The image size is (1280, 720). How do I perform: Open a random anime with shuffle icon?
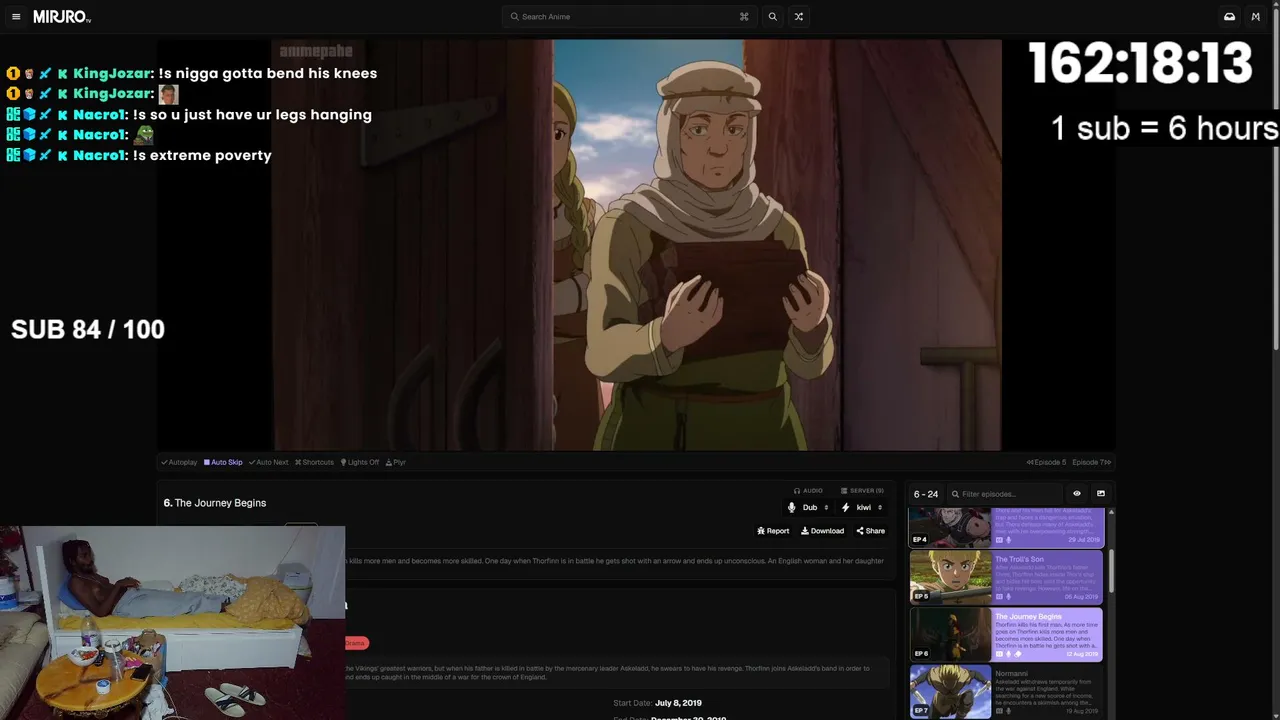click(x=798, y=17)
